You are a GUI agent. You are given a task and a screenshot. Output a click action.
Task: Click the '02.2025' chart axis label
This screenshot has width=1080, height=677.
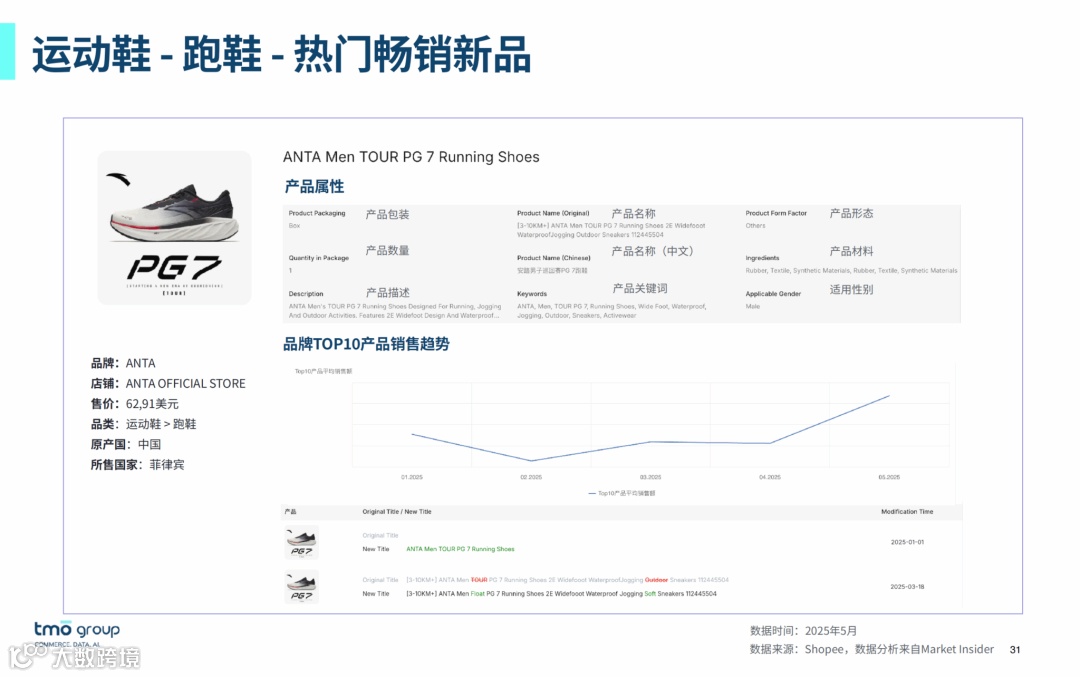[531, 477]
